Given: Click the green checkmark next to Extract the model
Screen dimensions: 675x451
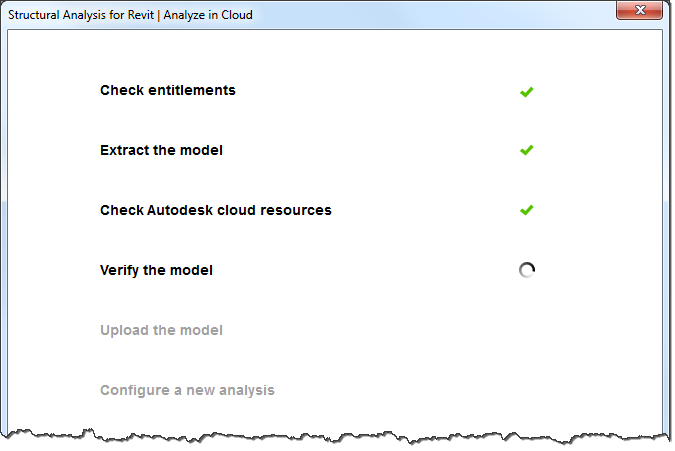Looking at the screenshot, I should (527, 151).
